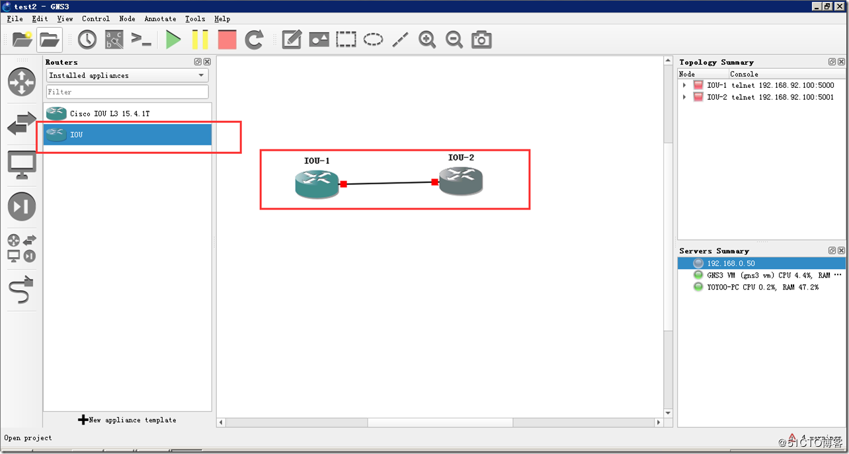Open console to all devices icon
This screenshot has width=849, height=454.
pyautogui.click(x=141, y=40)
